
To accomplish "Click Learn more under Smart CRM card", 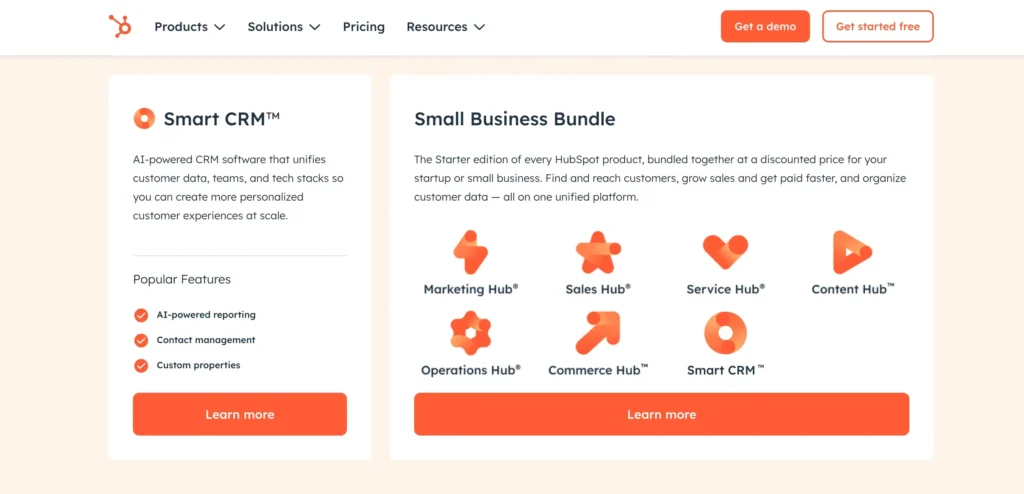I will (x=240, y=414).
